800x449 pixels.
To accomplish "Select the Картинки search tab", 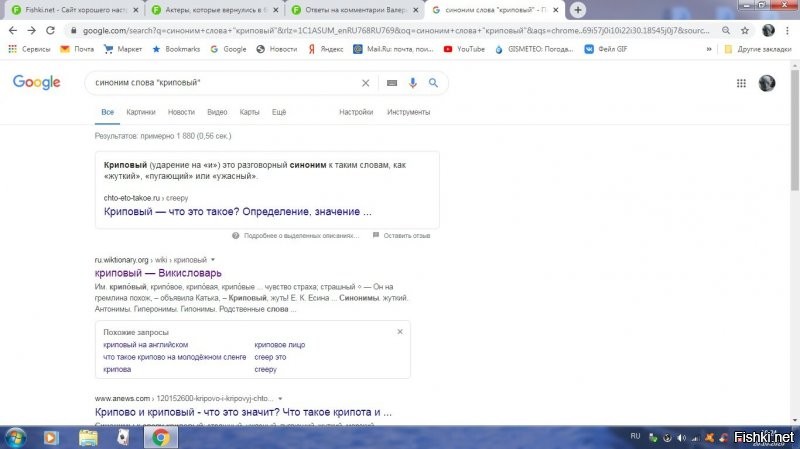I will pyautogui.click(x=141, y=112).
